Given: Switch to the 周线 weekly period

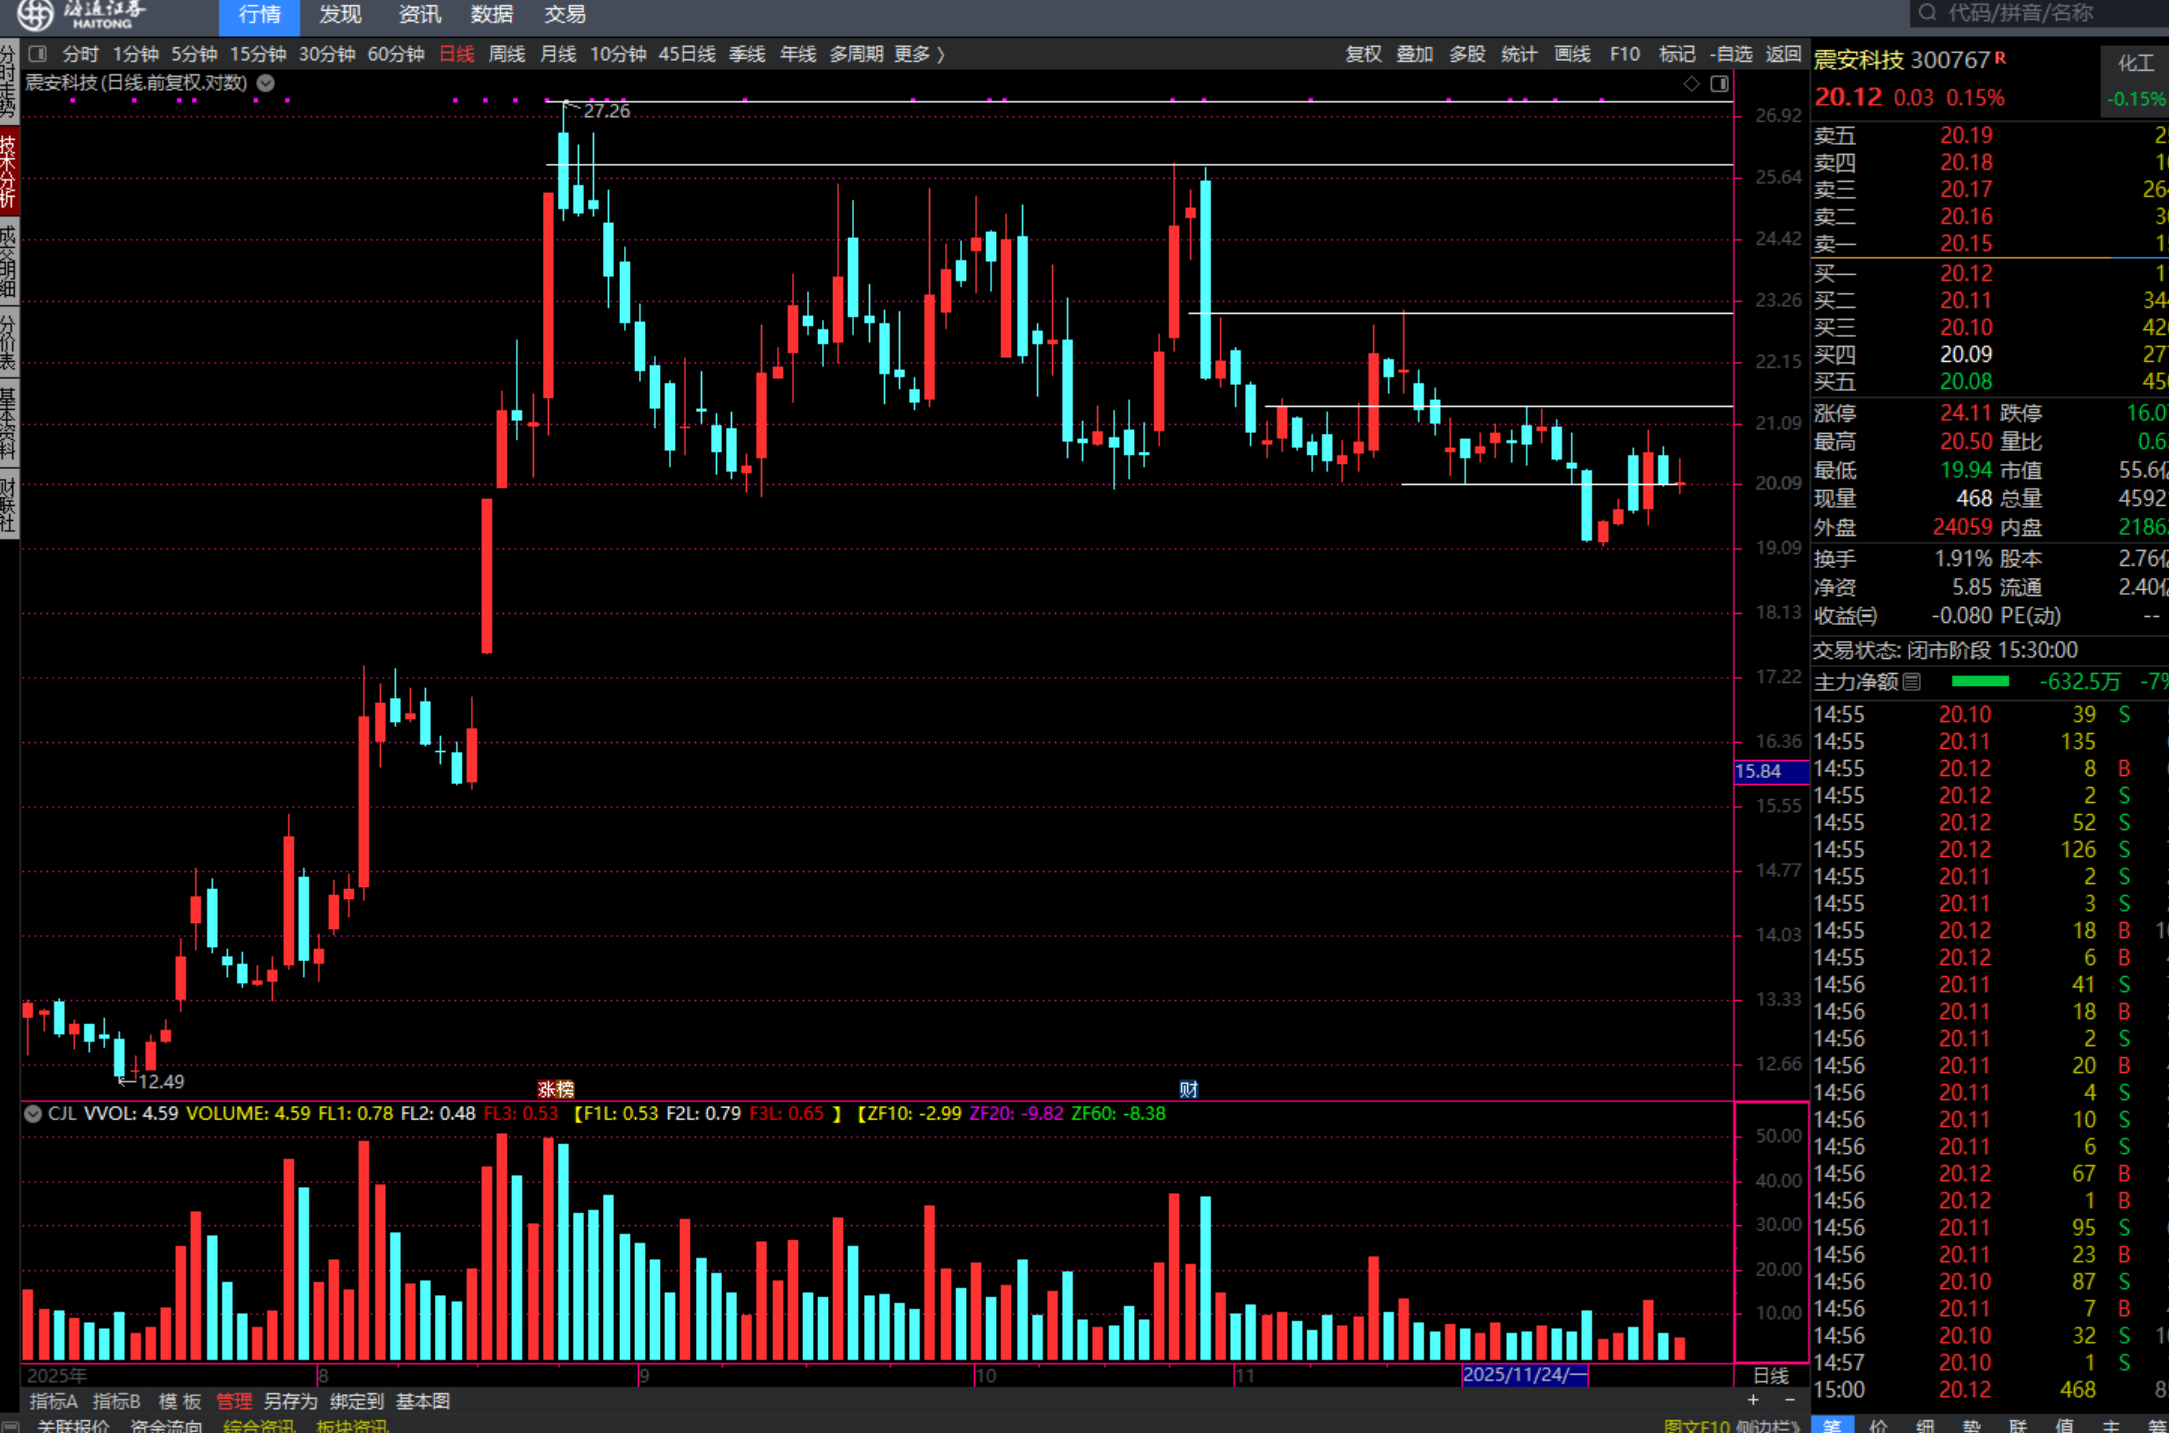Looking at the screenshot, I should click(x=506, y=54).
